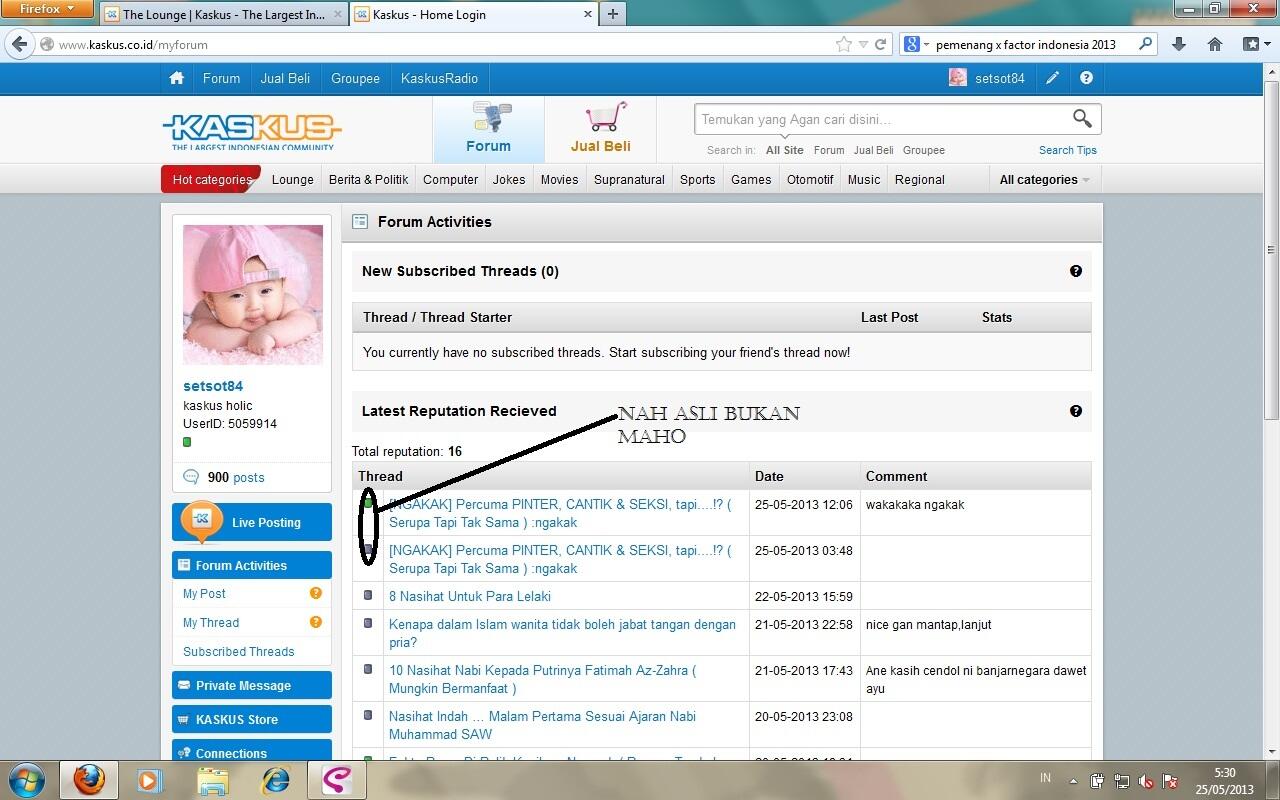Image resolution: width=1280 pixels, height=800 pixels.
Task: Open a new tab with plus button
Action: (613, 14)
